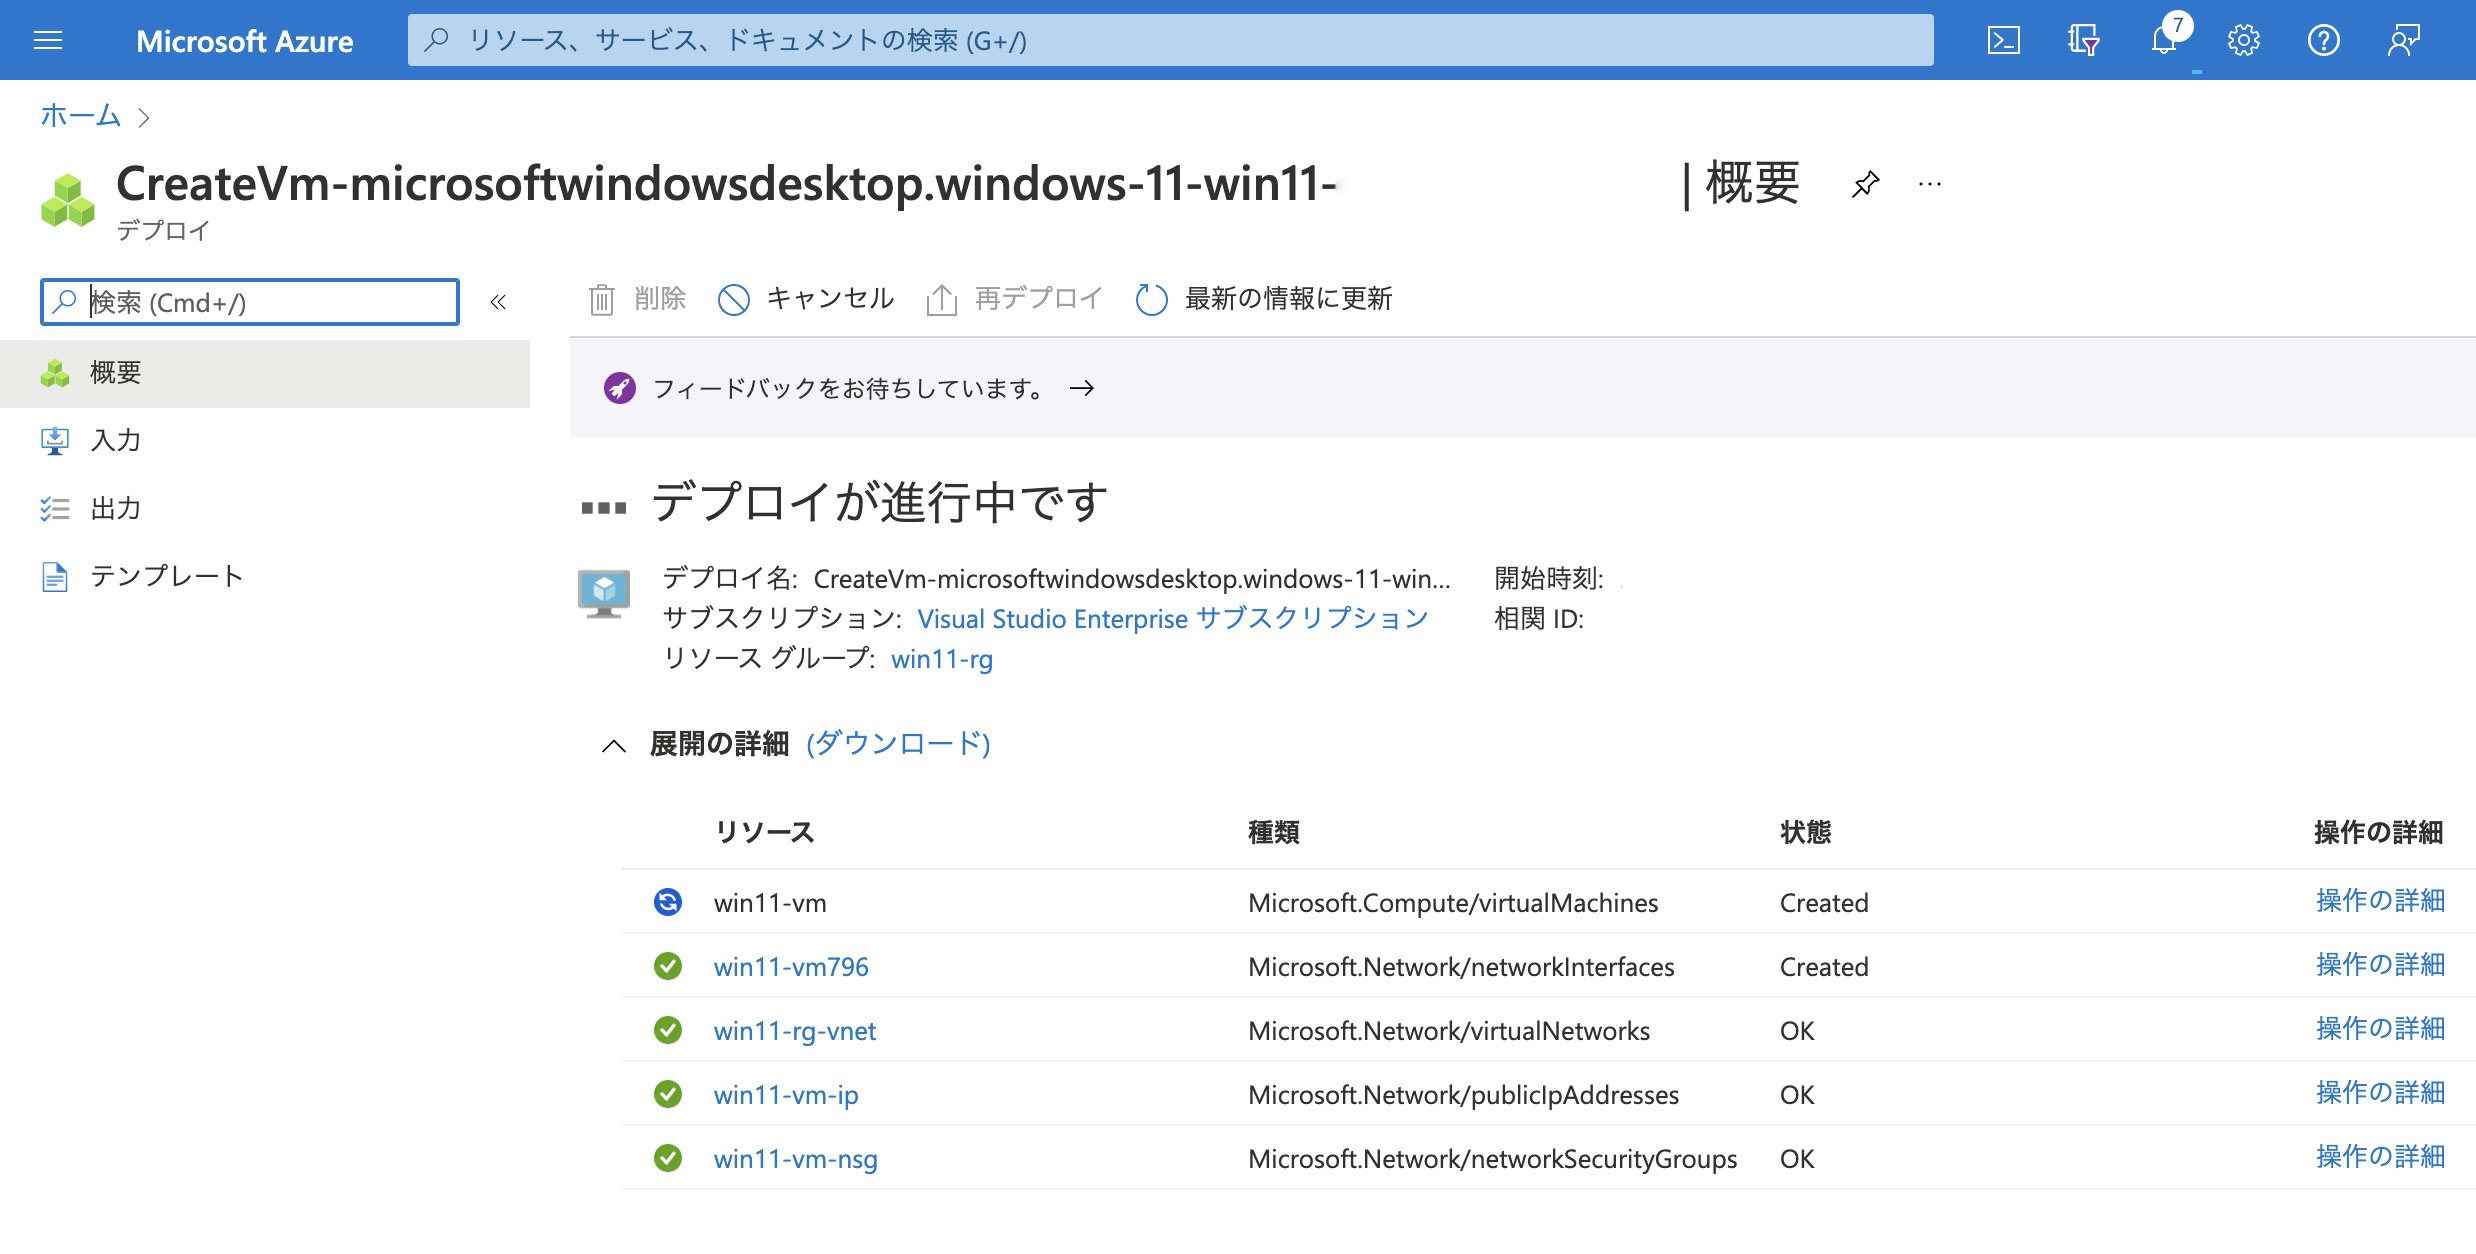This screenshot has height=1254, width=2476.
Task: Switch to the 入力 sidebar section
Action: [x=114, y=440]
